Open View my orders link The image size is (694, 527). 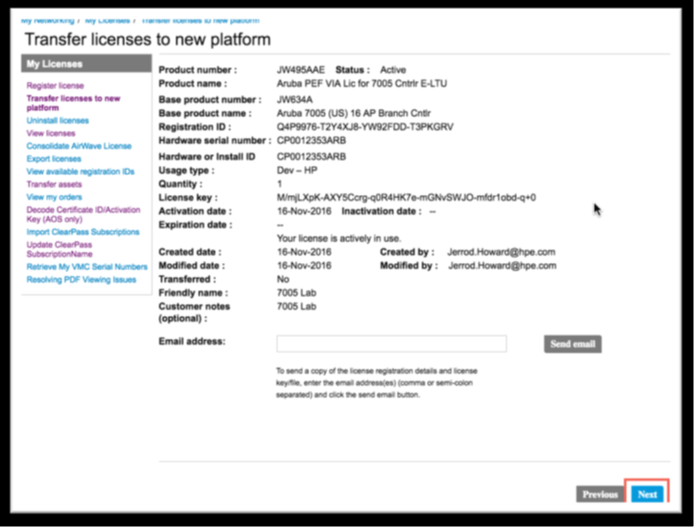pyautogui.click(x=54, y=197)
